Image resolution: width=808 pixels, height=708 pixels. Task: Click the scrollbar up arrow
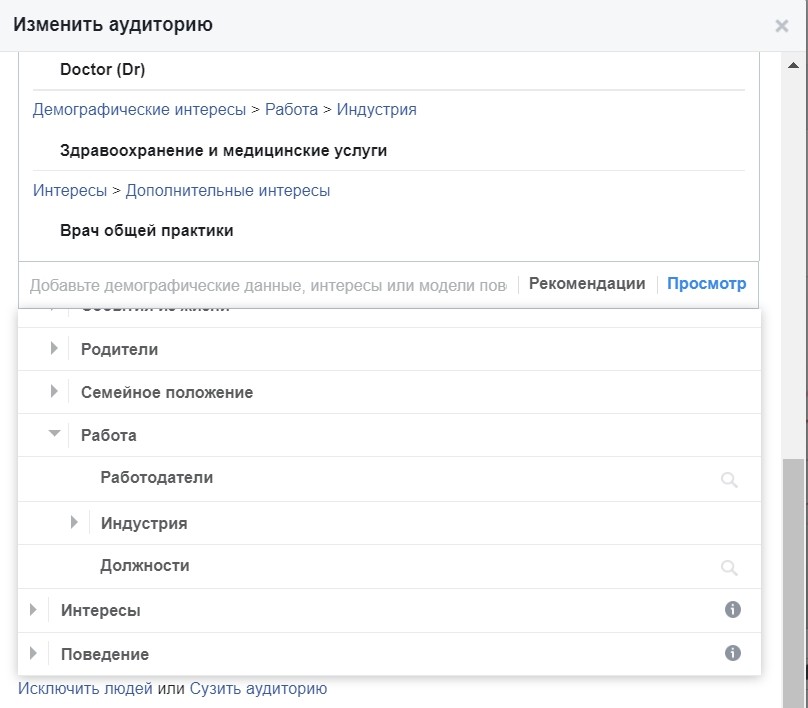794,65
